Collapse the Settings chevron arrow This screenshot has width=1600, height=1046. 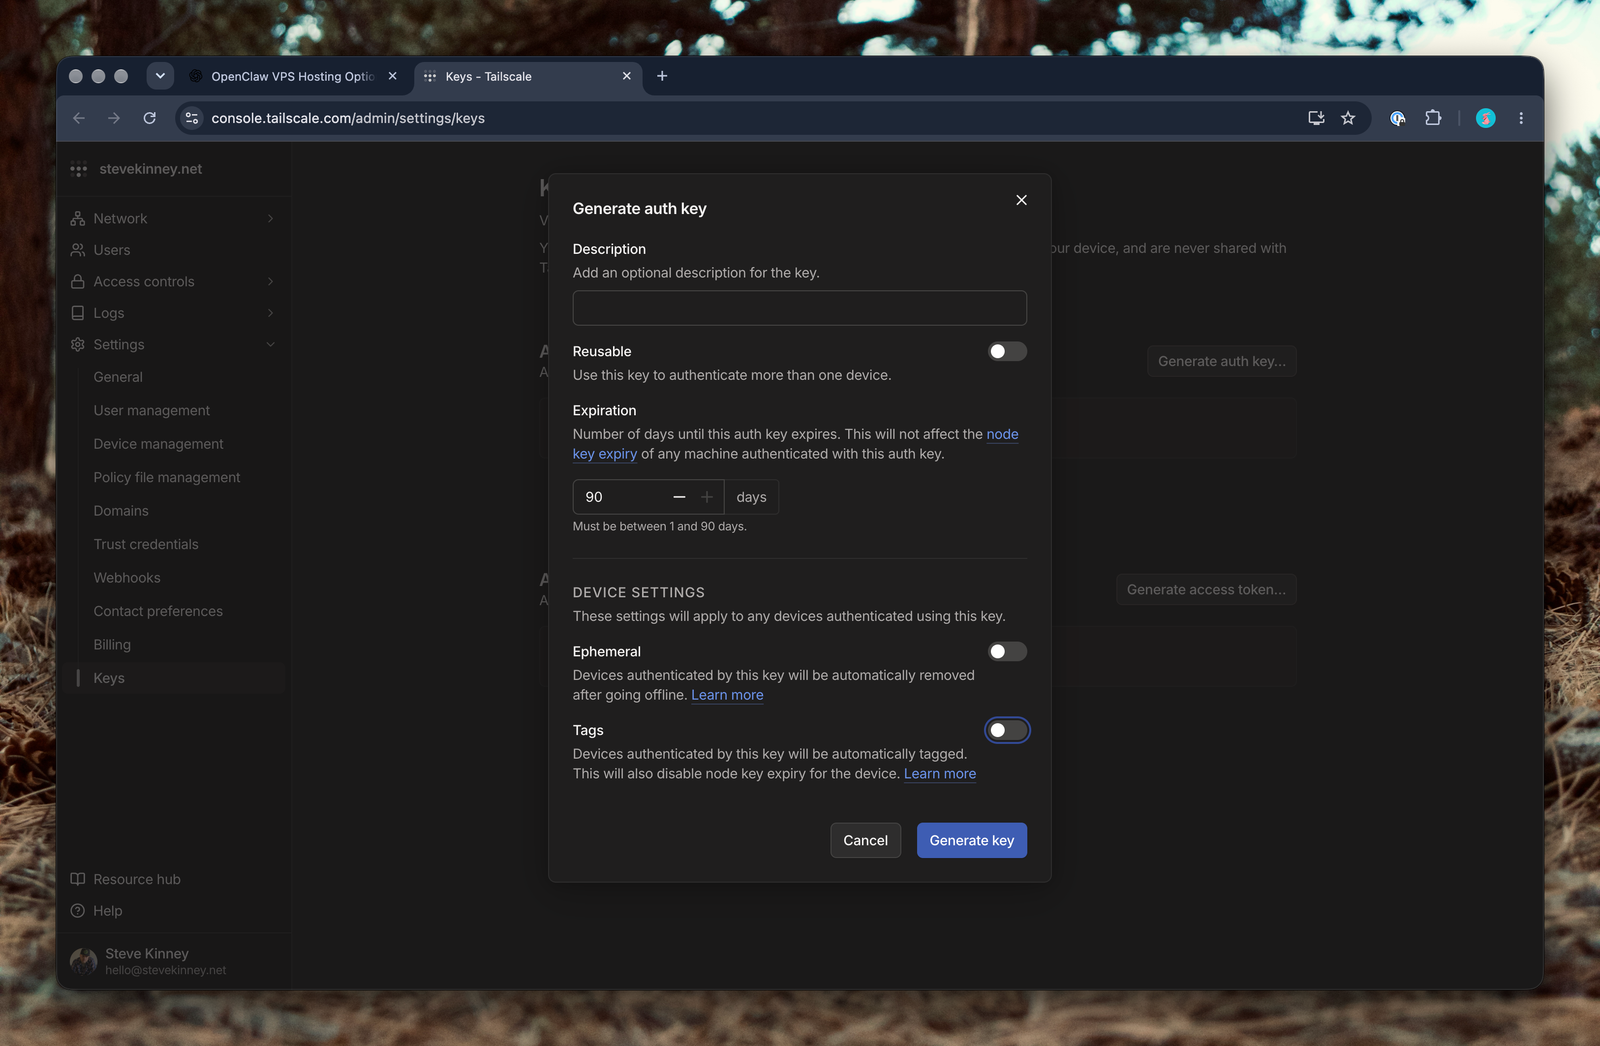tap(270, 344)
